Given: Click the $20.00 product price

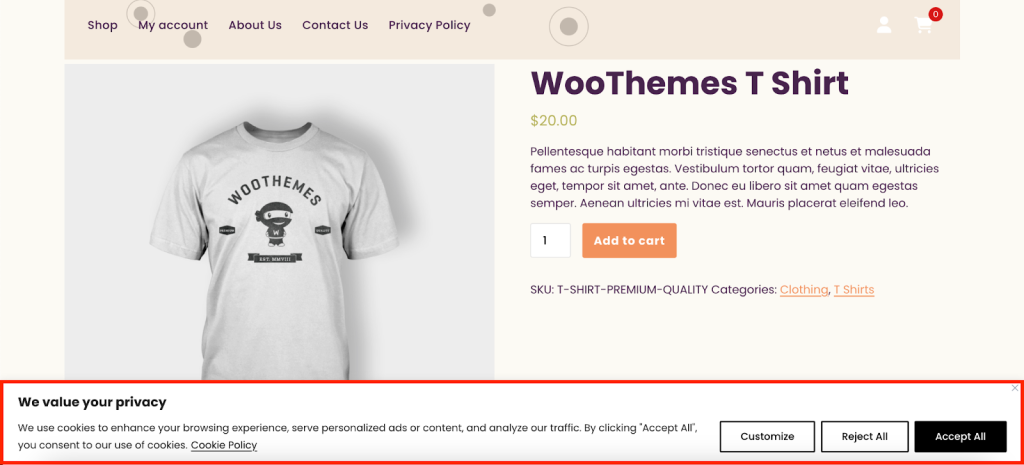Looking at the screenshot, I should 554,121.
